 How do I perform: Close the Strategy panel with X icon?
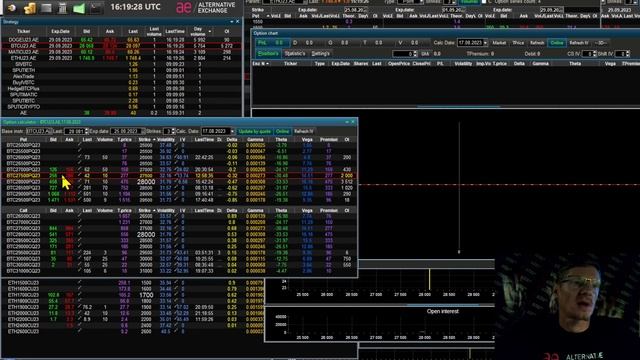pos(238,22)
